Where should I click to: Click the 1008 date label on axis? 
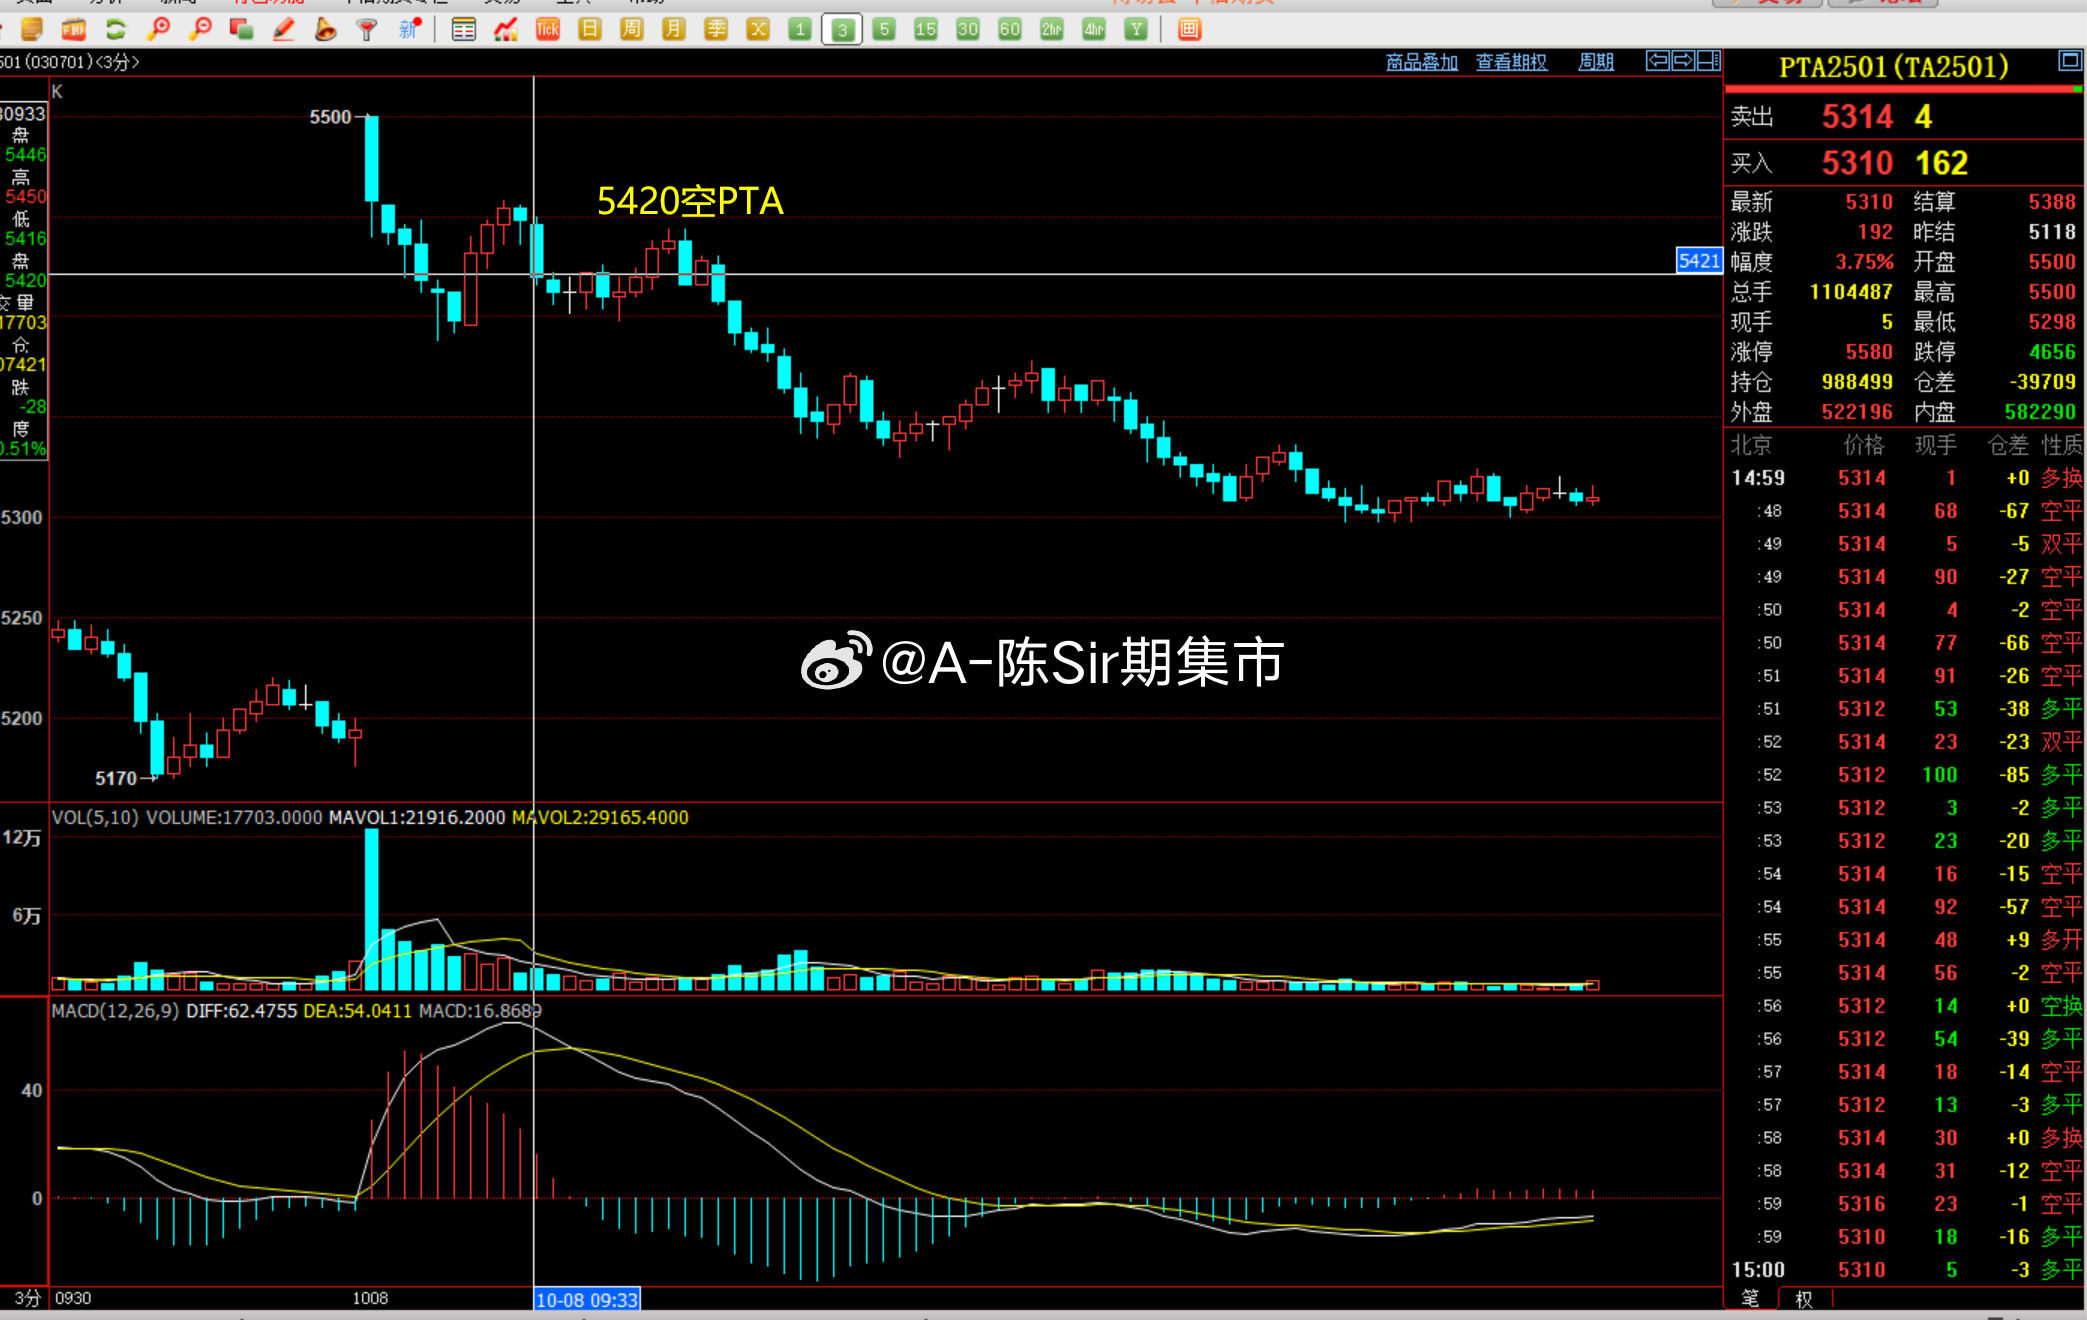point(370,1298)
